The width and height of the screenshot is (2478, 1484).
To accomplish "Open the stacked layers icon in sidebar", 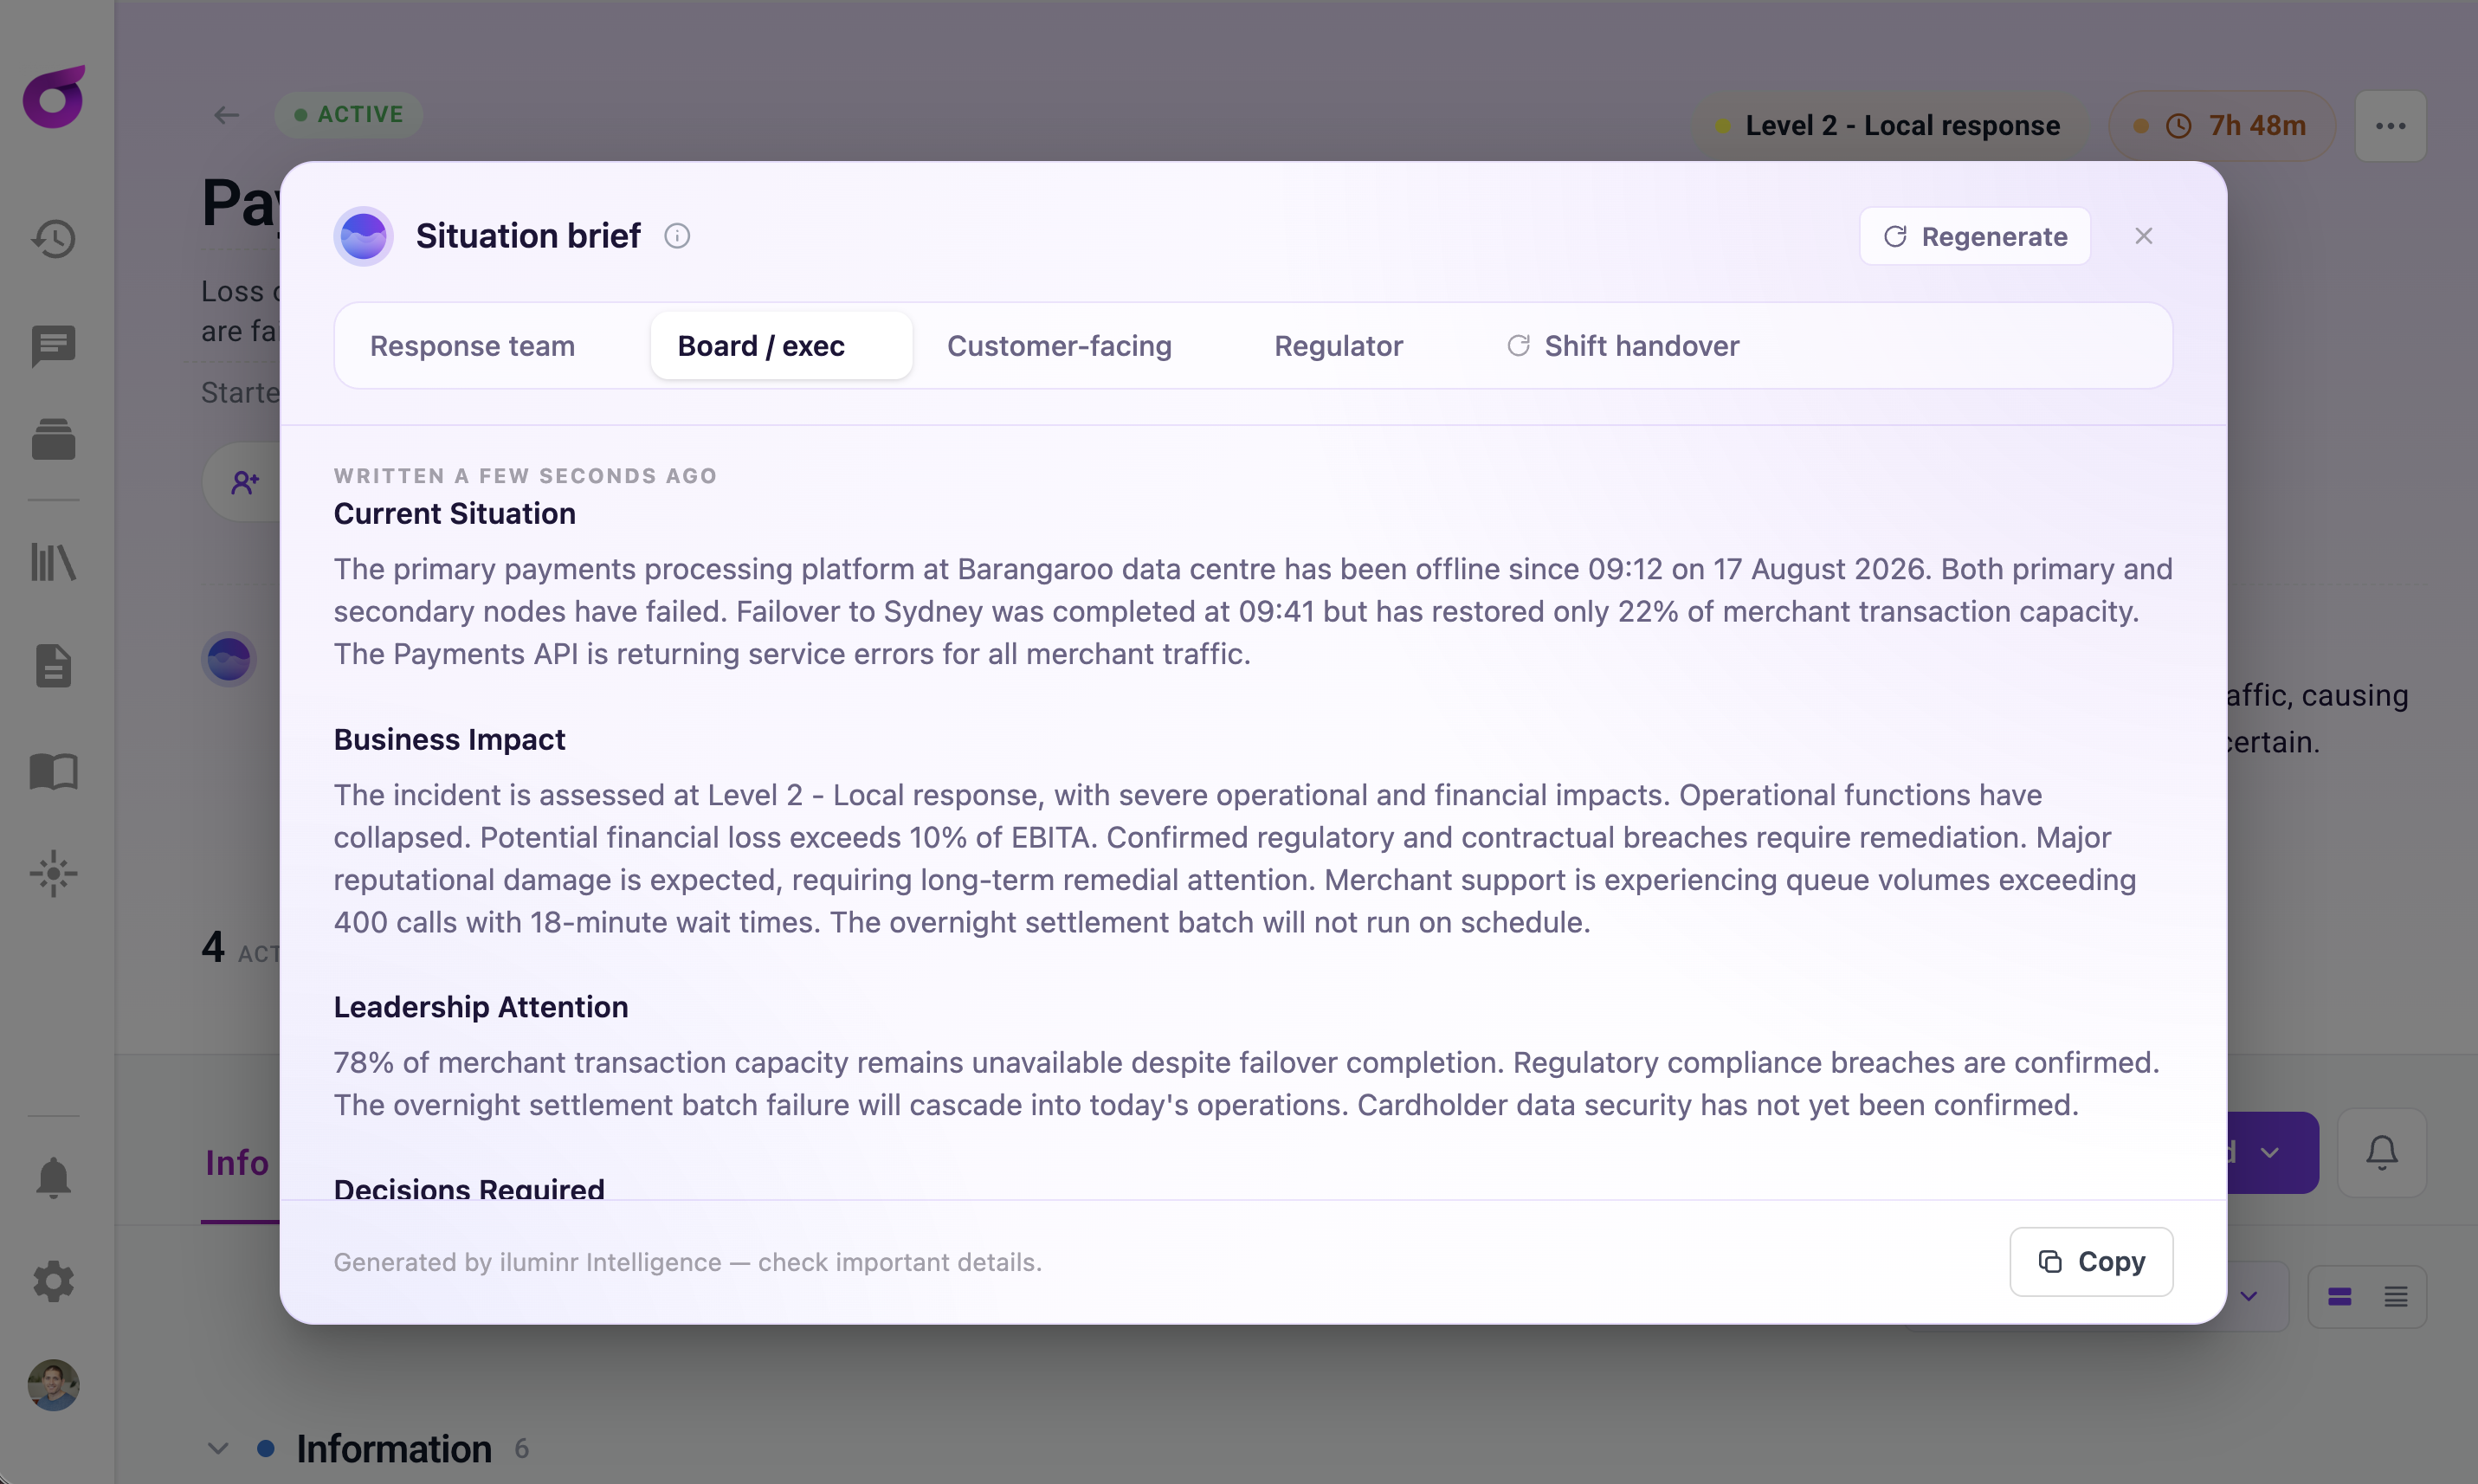I will pos(54,440).
